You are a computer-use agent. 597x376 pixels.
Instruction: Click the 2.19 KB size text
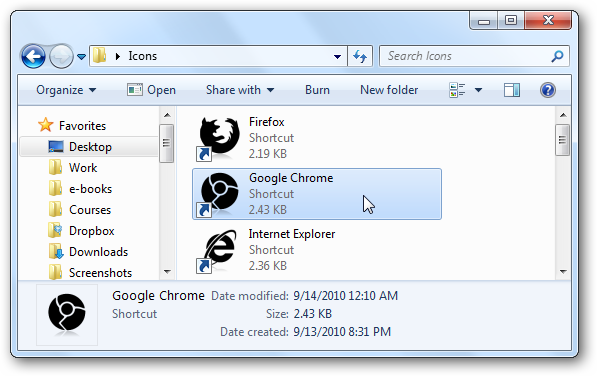coord(267,154)
